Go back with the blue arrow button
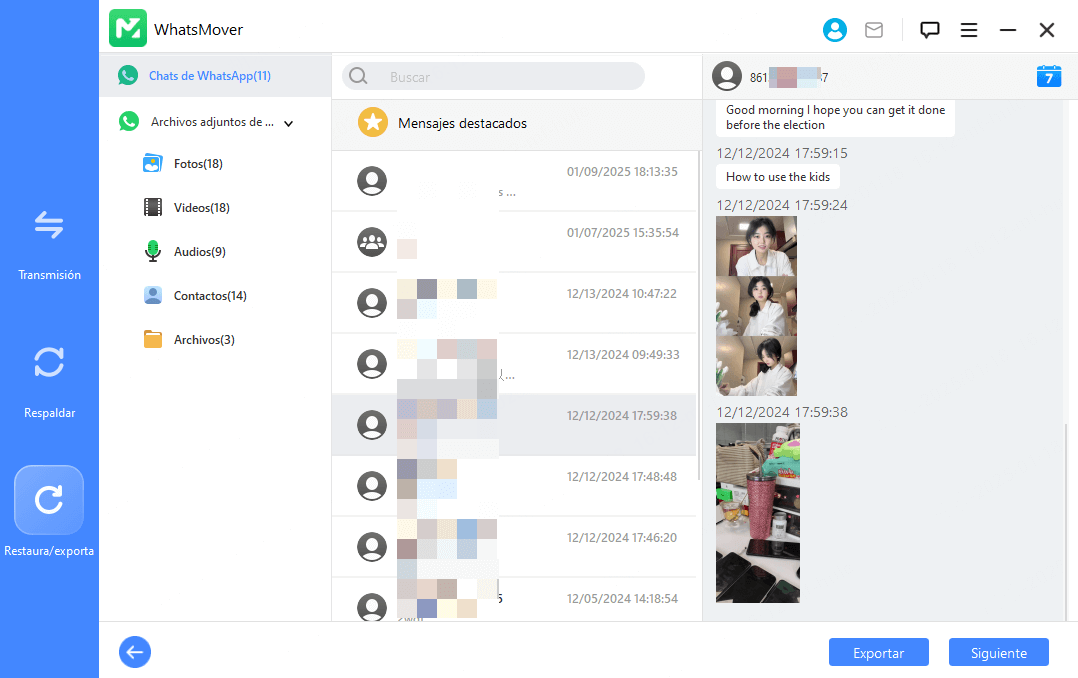 point(135,653)
